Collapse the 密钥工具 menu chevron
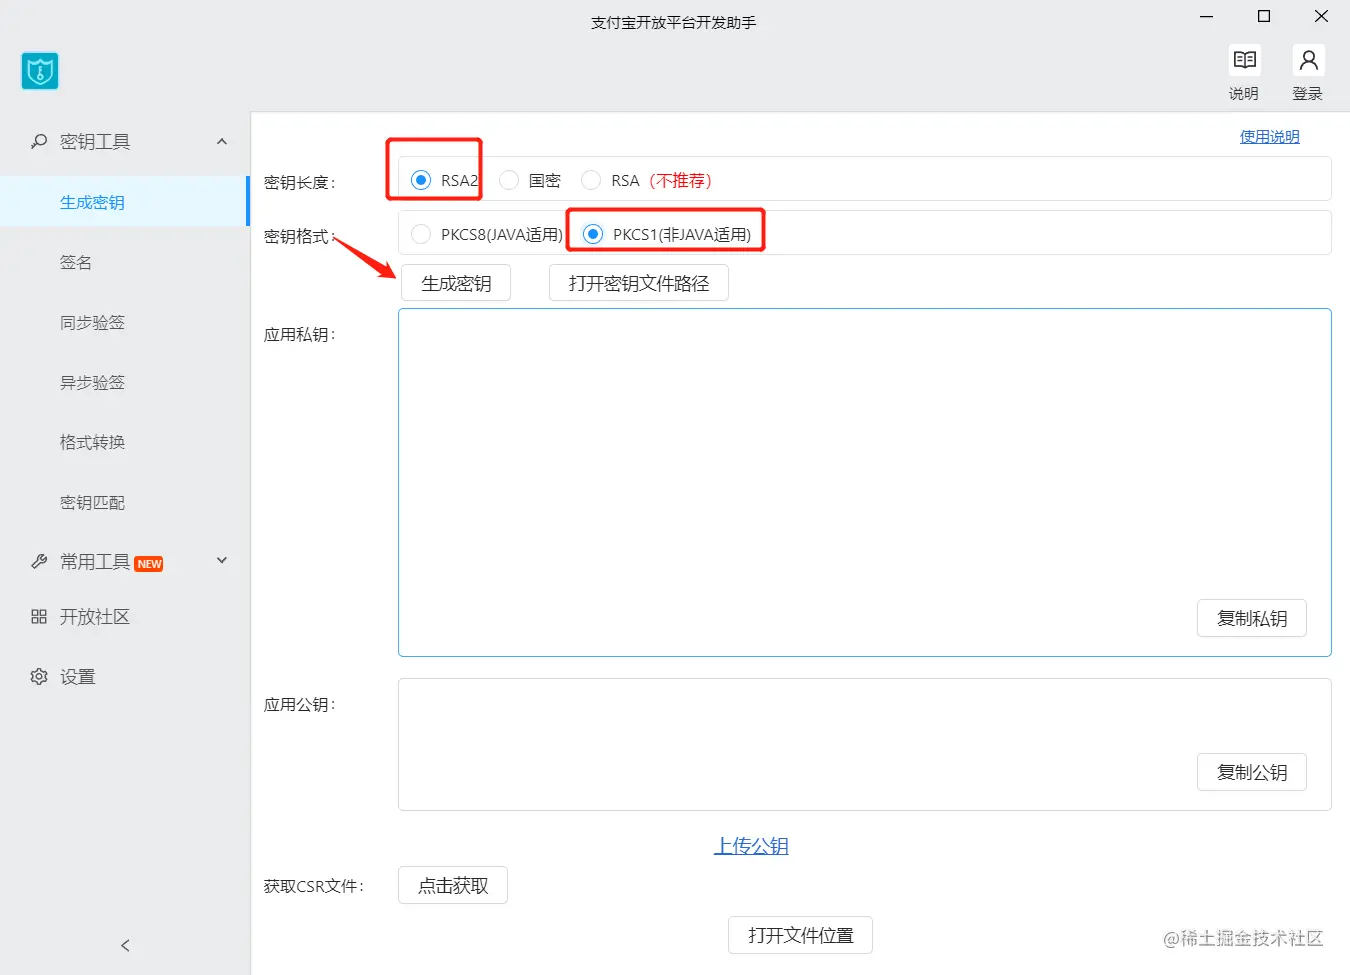The width and height of the screenshot is (1350, 975). [222, 142]
